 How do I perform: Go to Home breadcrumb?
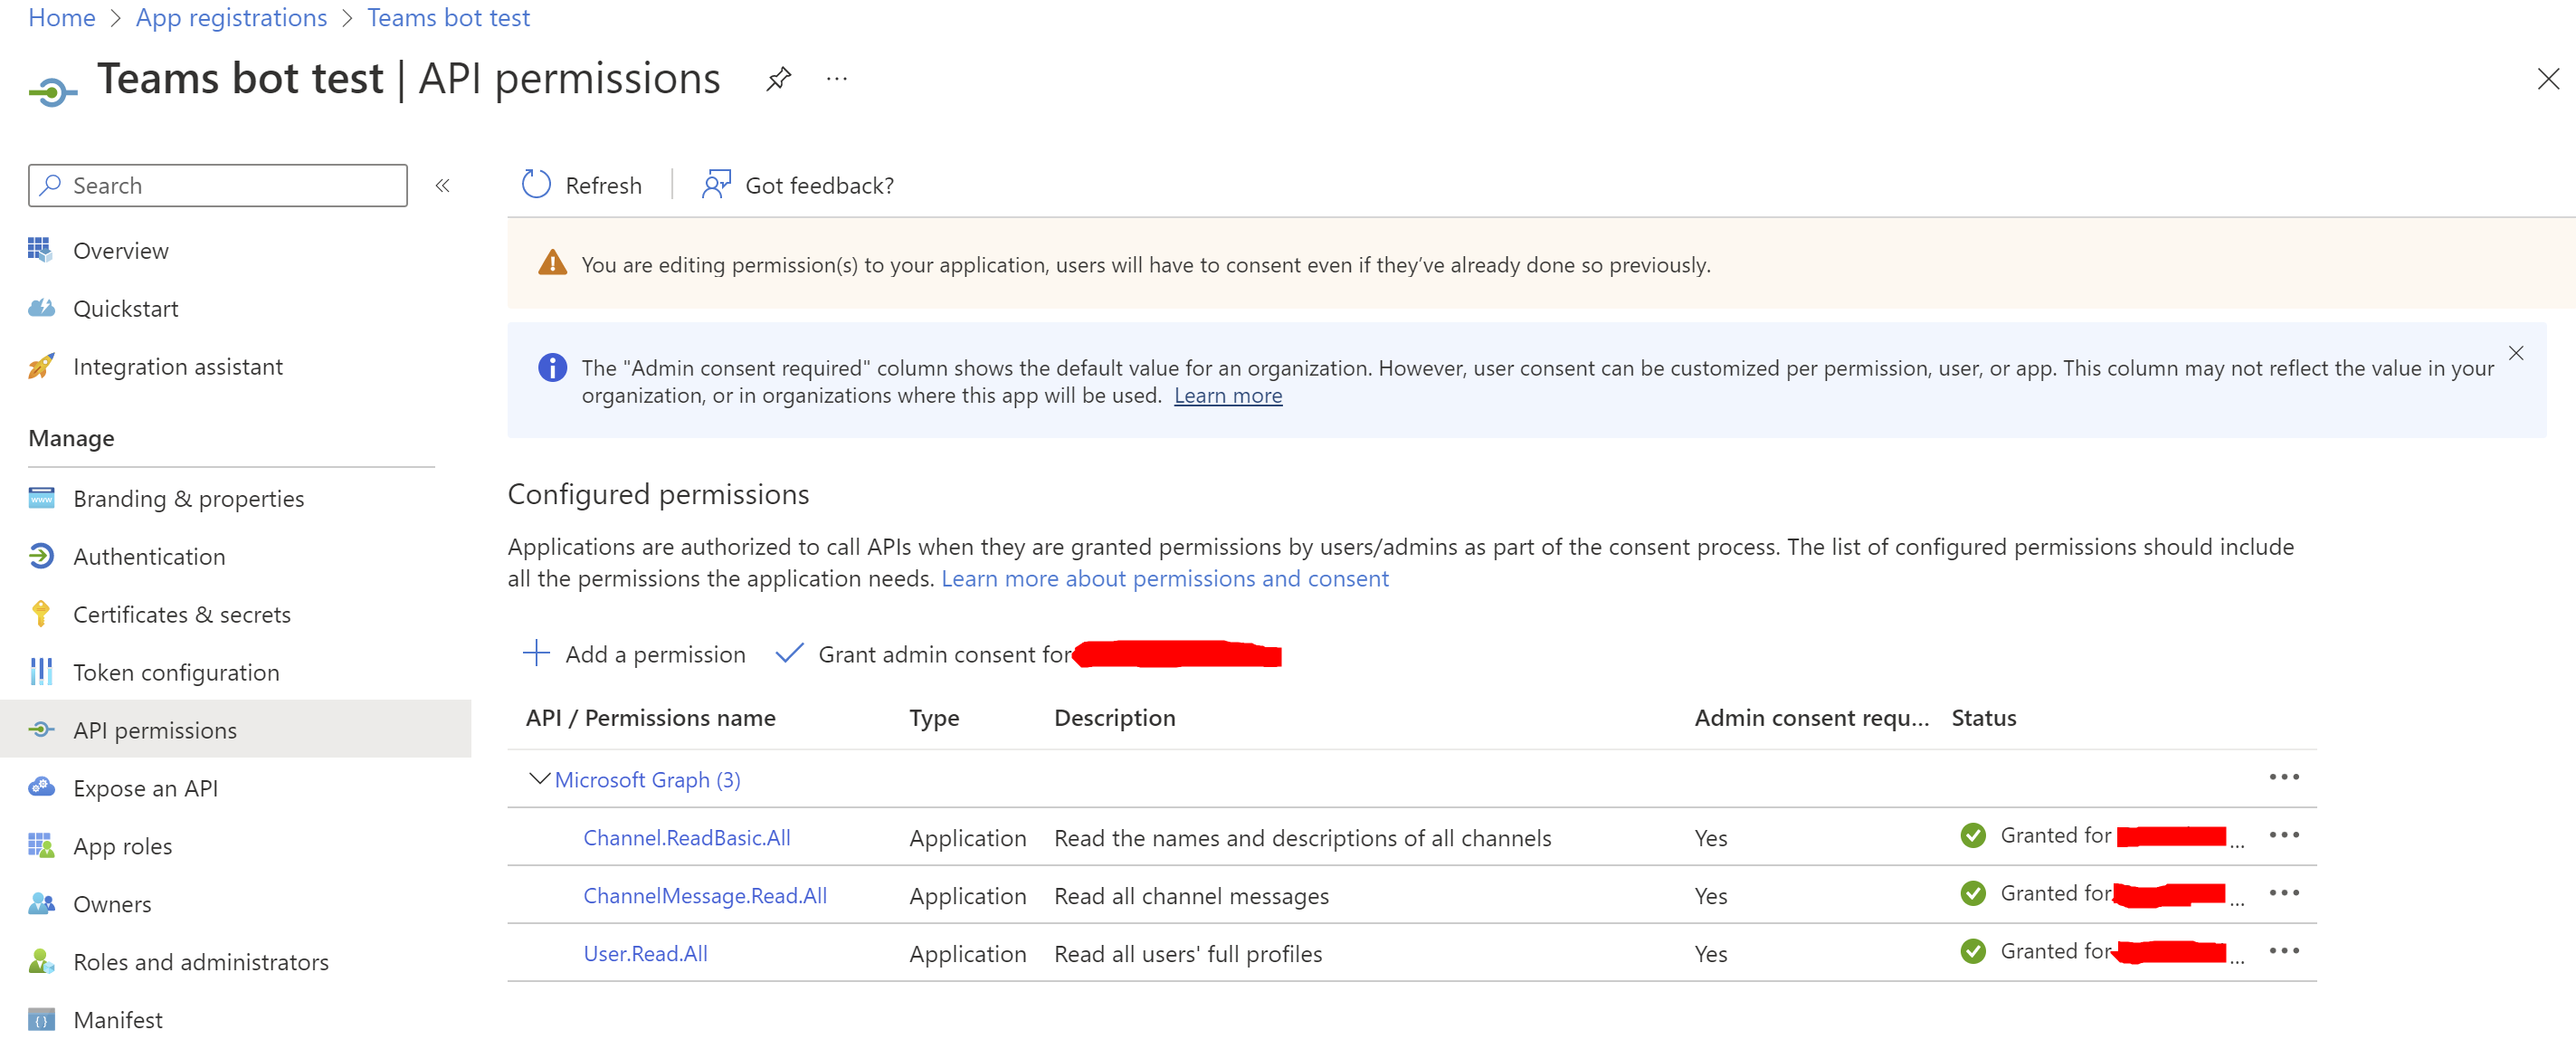coord(61,18)
